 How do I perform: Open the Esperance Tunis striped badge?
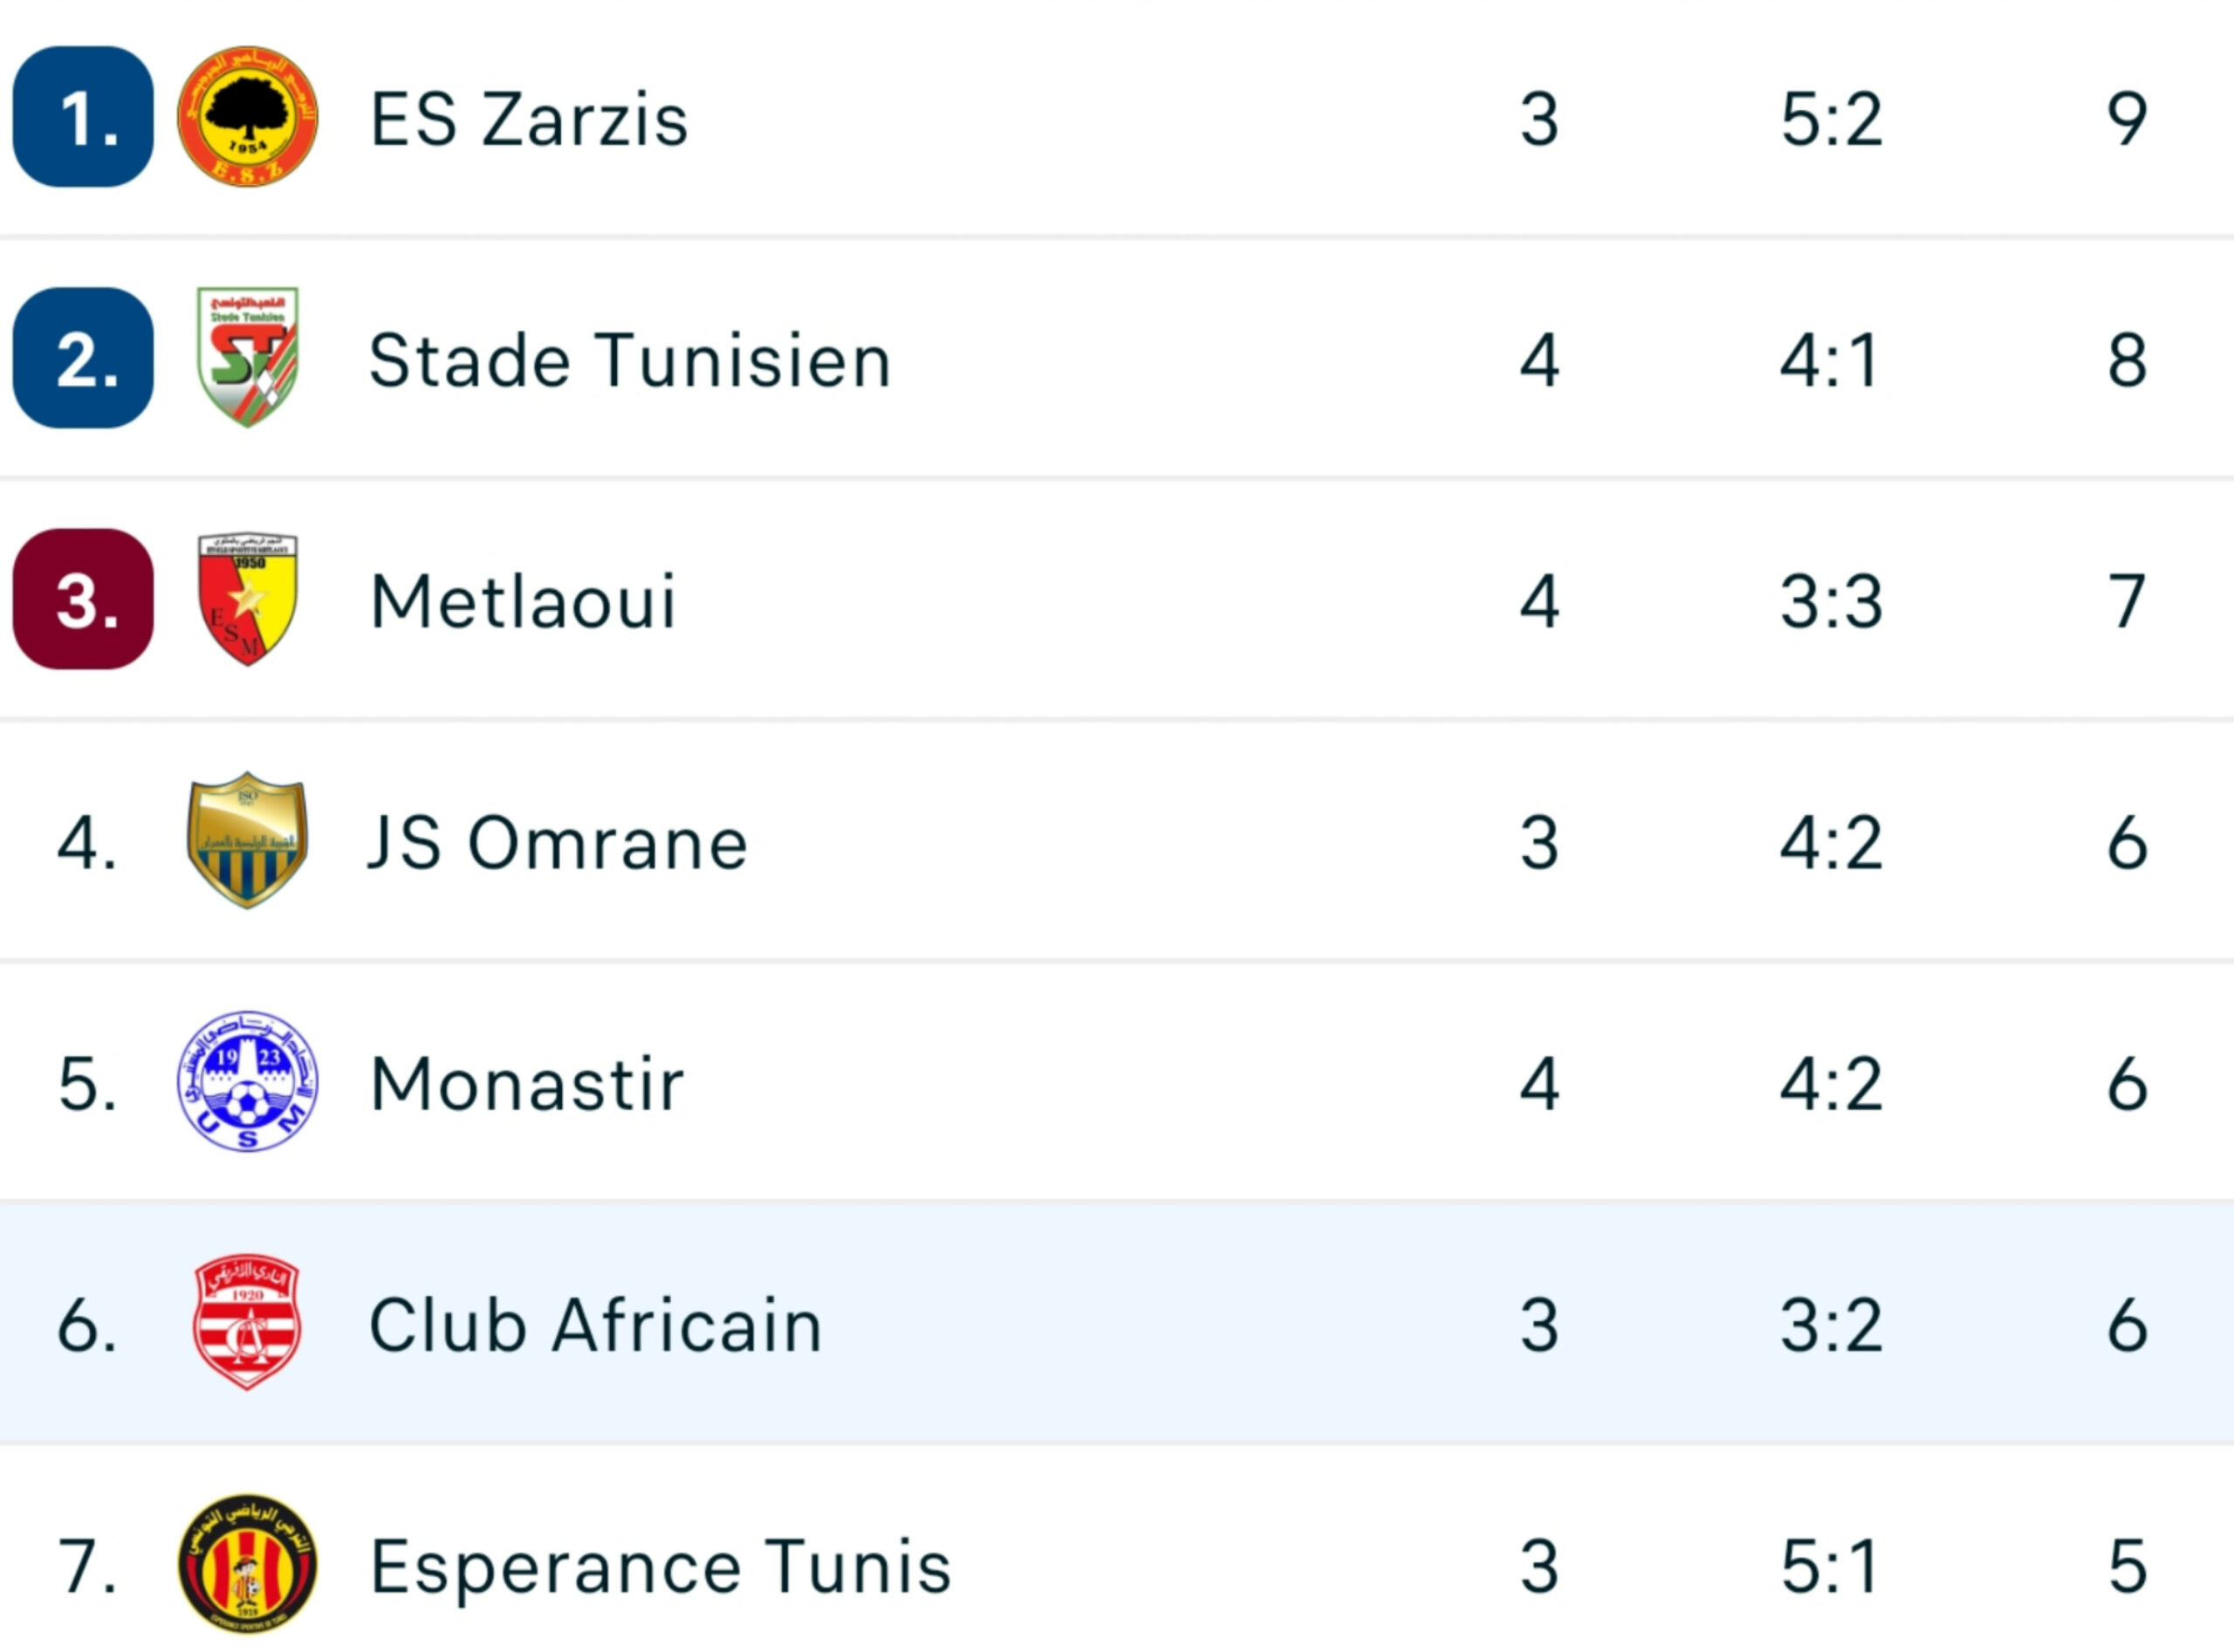(x=248, y=1564)
